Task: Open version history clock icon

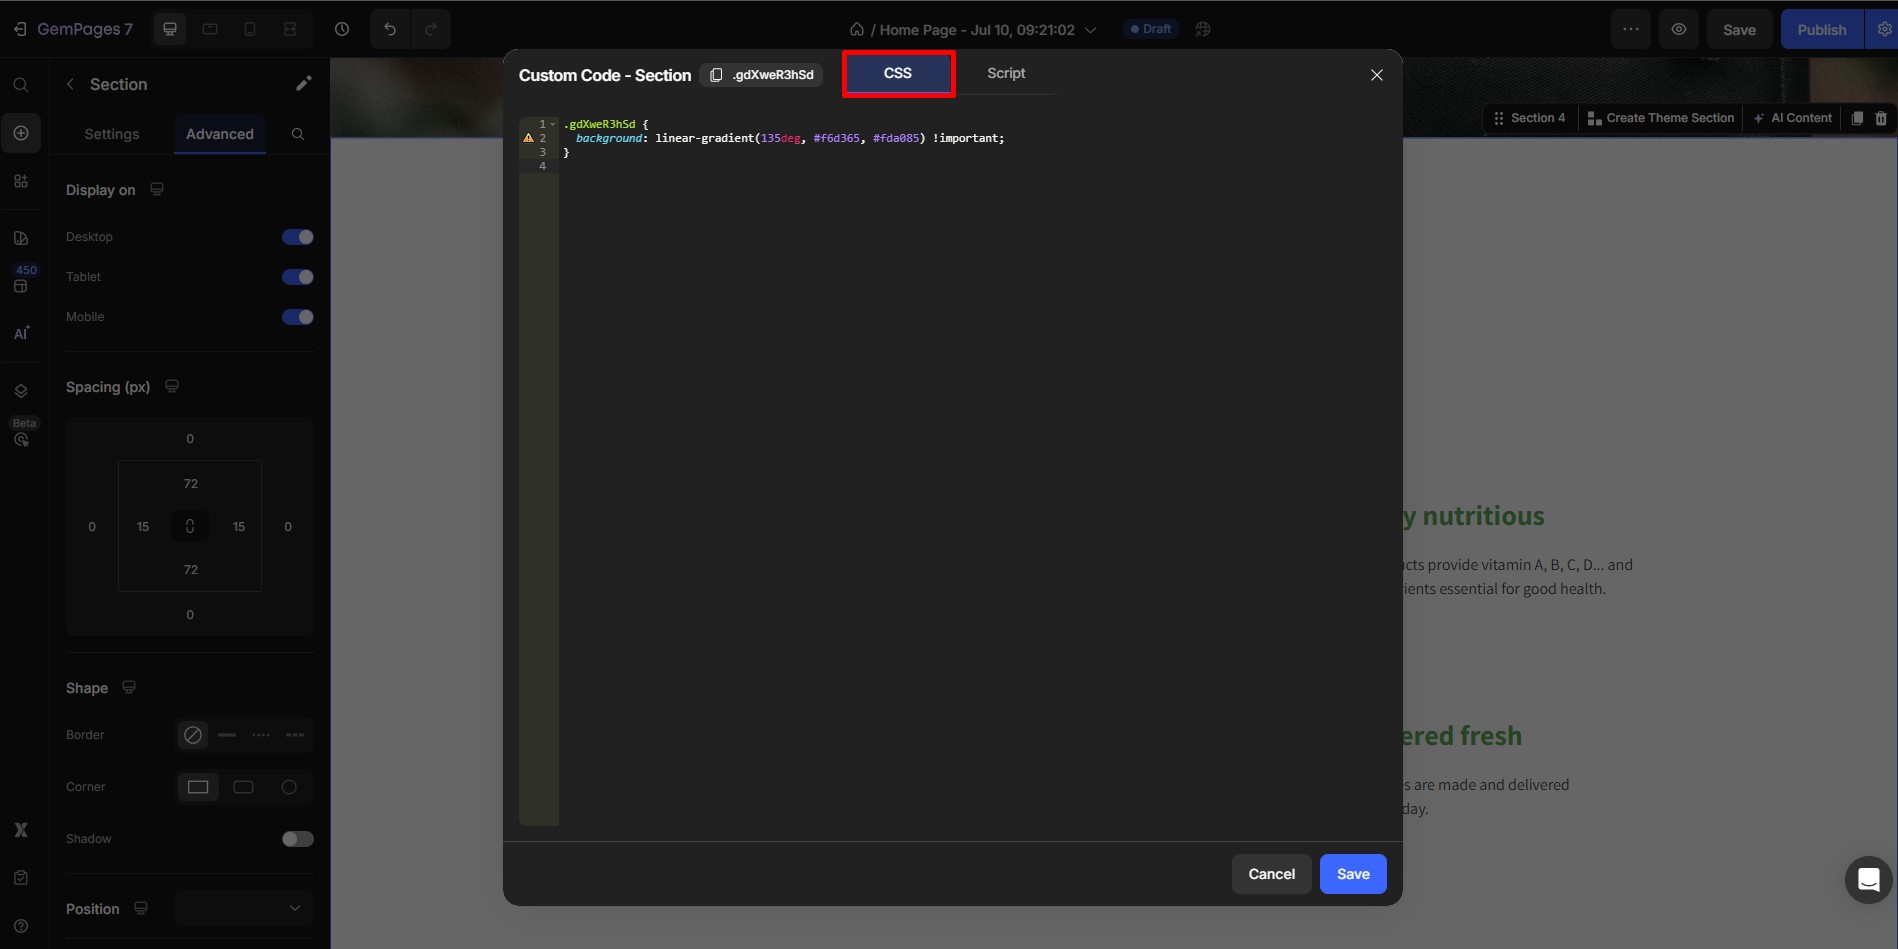Action: tap(342, 29)
